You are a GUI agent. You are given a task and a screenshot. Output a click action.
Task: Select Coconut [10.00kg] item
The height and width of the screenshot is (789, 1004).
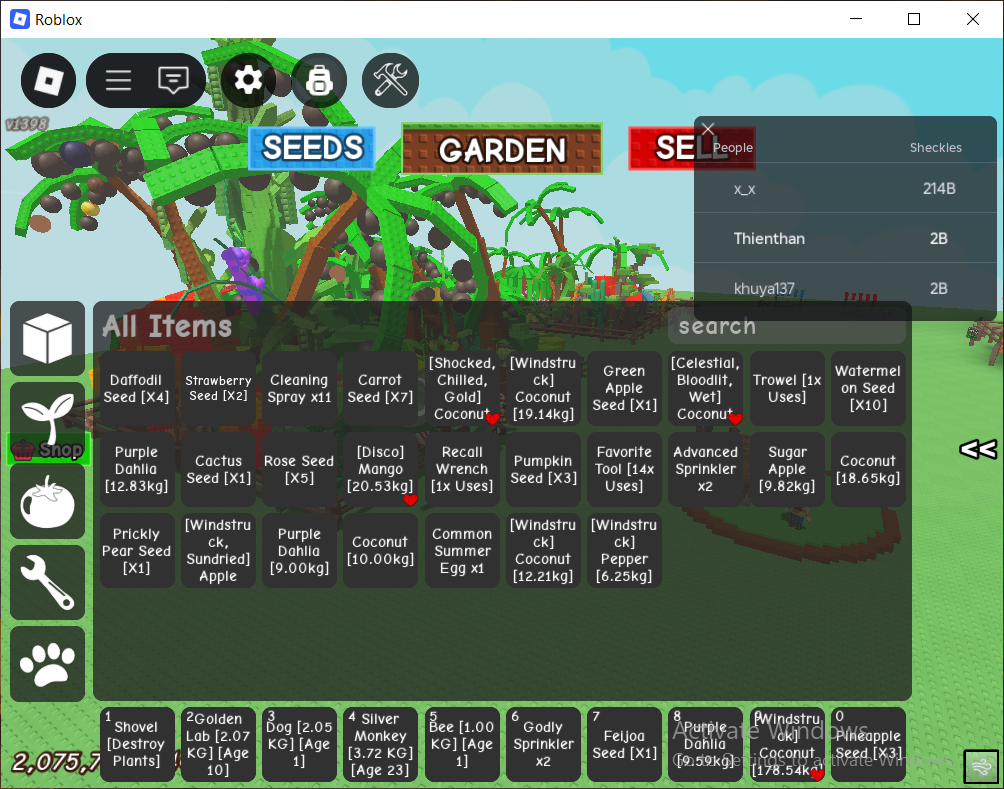click(380, 551)
